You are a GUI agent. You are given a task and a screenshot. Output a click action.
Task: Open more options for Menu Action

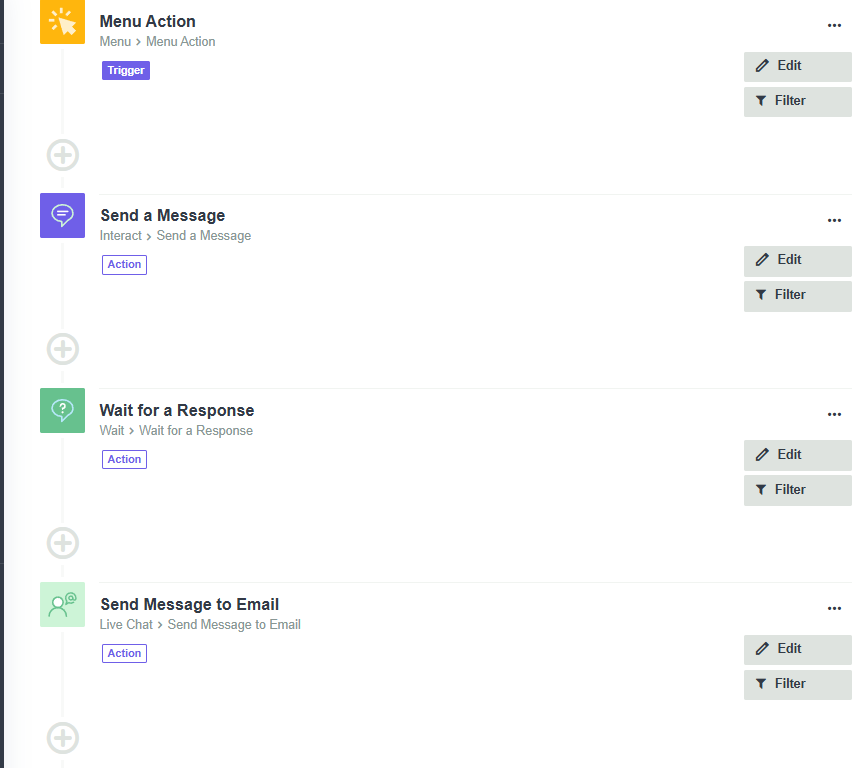(834, 25)
